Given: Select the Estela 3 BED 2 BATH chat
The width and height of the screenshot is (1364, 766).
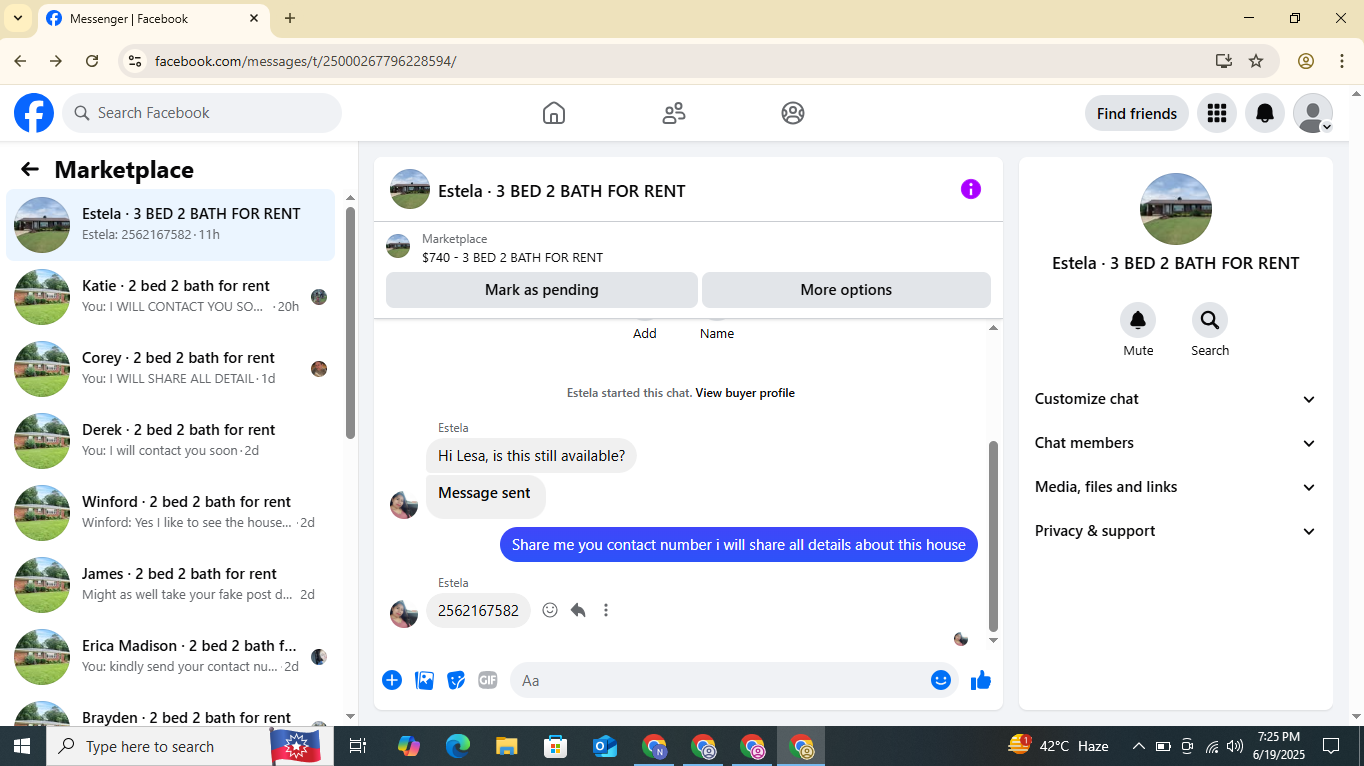Looking at the screenshot, I should click(170, 225).
